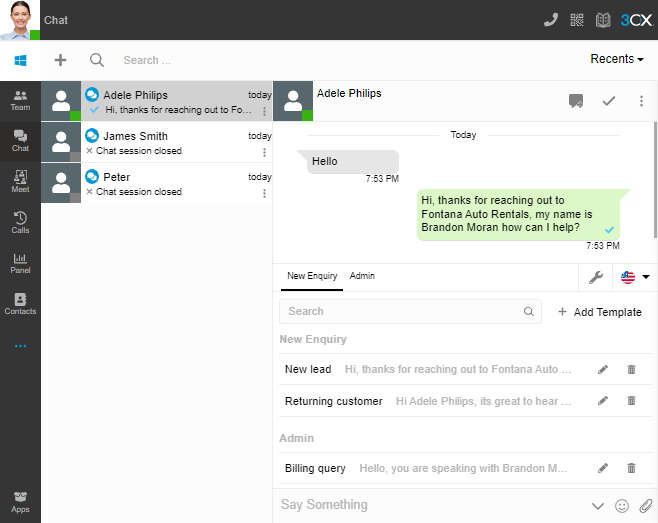Open Adele Philips row options menu
This screenshot has width=658, height=523.
tap(264, 111)
